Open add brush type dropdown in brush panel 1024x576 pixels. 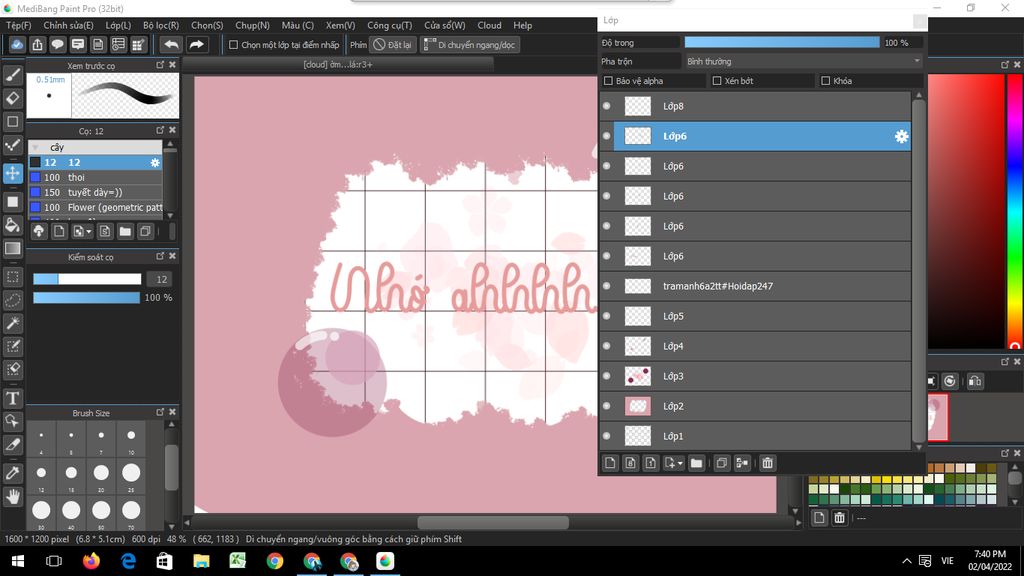click(x=89, y=231)
